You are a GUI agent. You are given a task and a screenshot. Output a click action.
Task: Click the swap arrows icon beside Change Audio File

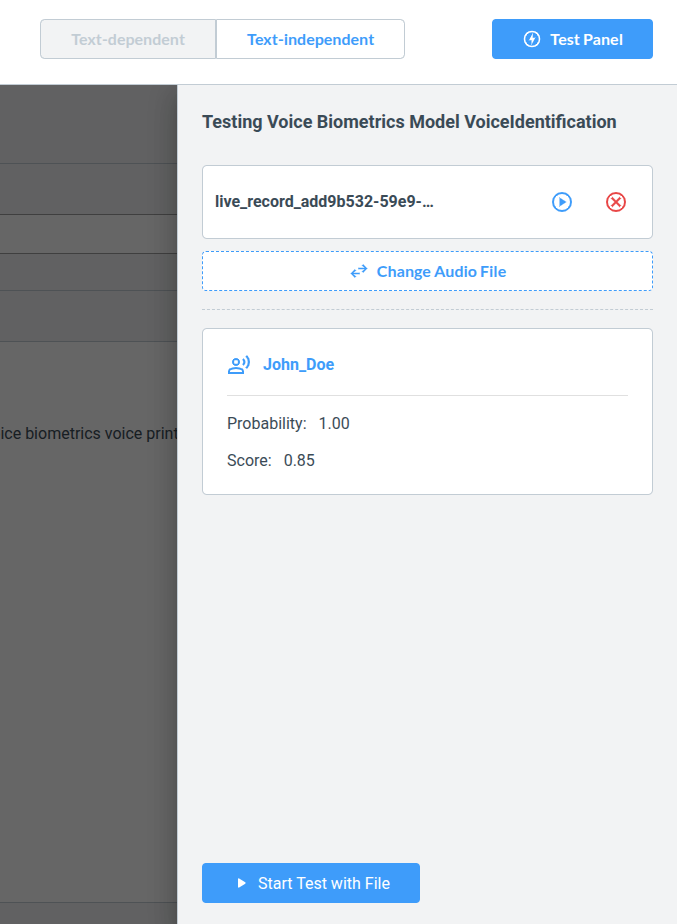pyautogui.click(x=359, y=271)
